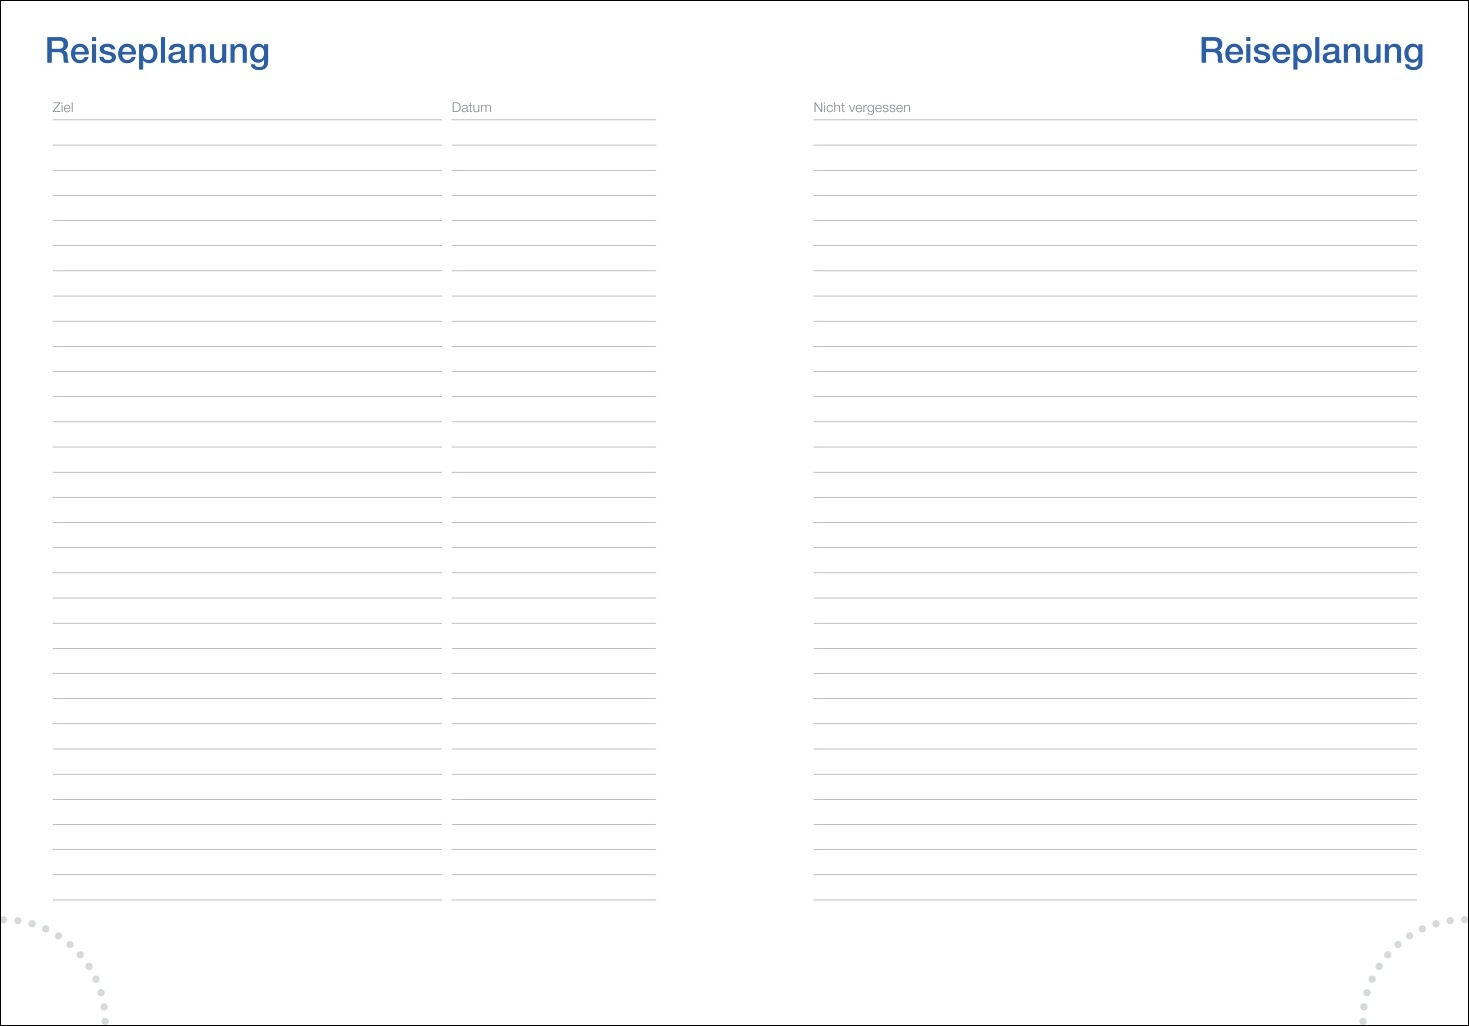Click the last blank row in Datum column
Image resolution: width=1469 pixels, height=1026 pixels.
click(x=553, y=889)
